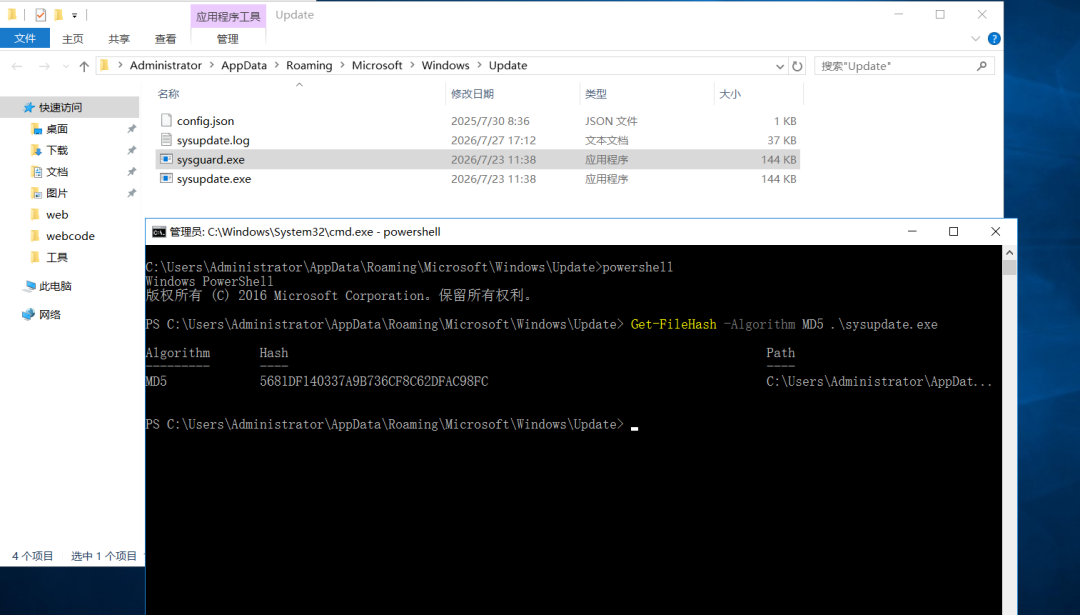
Task: Focus the 搜索"Update" search box
Action: tap(895, 66)
